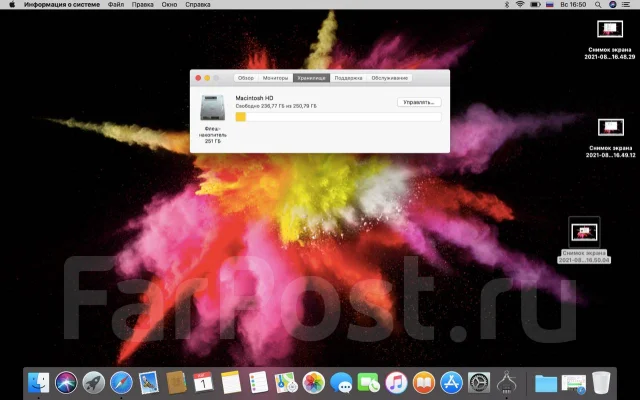Image resolution: width=640 pixels, height=400 pixels.
Task: Click the Macintosh HD drive icon
Action: tap(212, 108)
